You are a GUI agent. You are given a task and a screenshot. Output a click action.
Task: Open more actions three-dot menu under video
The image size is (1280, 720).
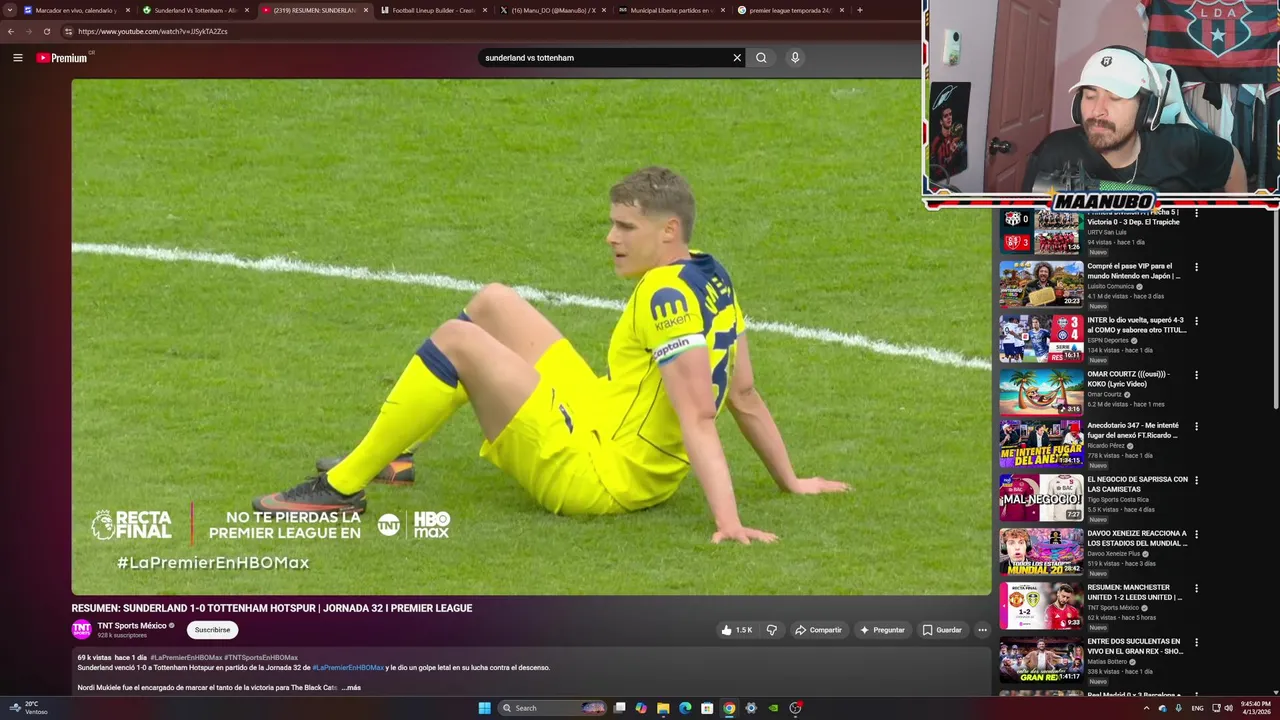[x=982, y=630]
